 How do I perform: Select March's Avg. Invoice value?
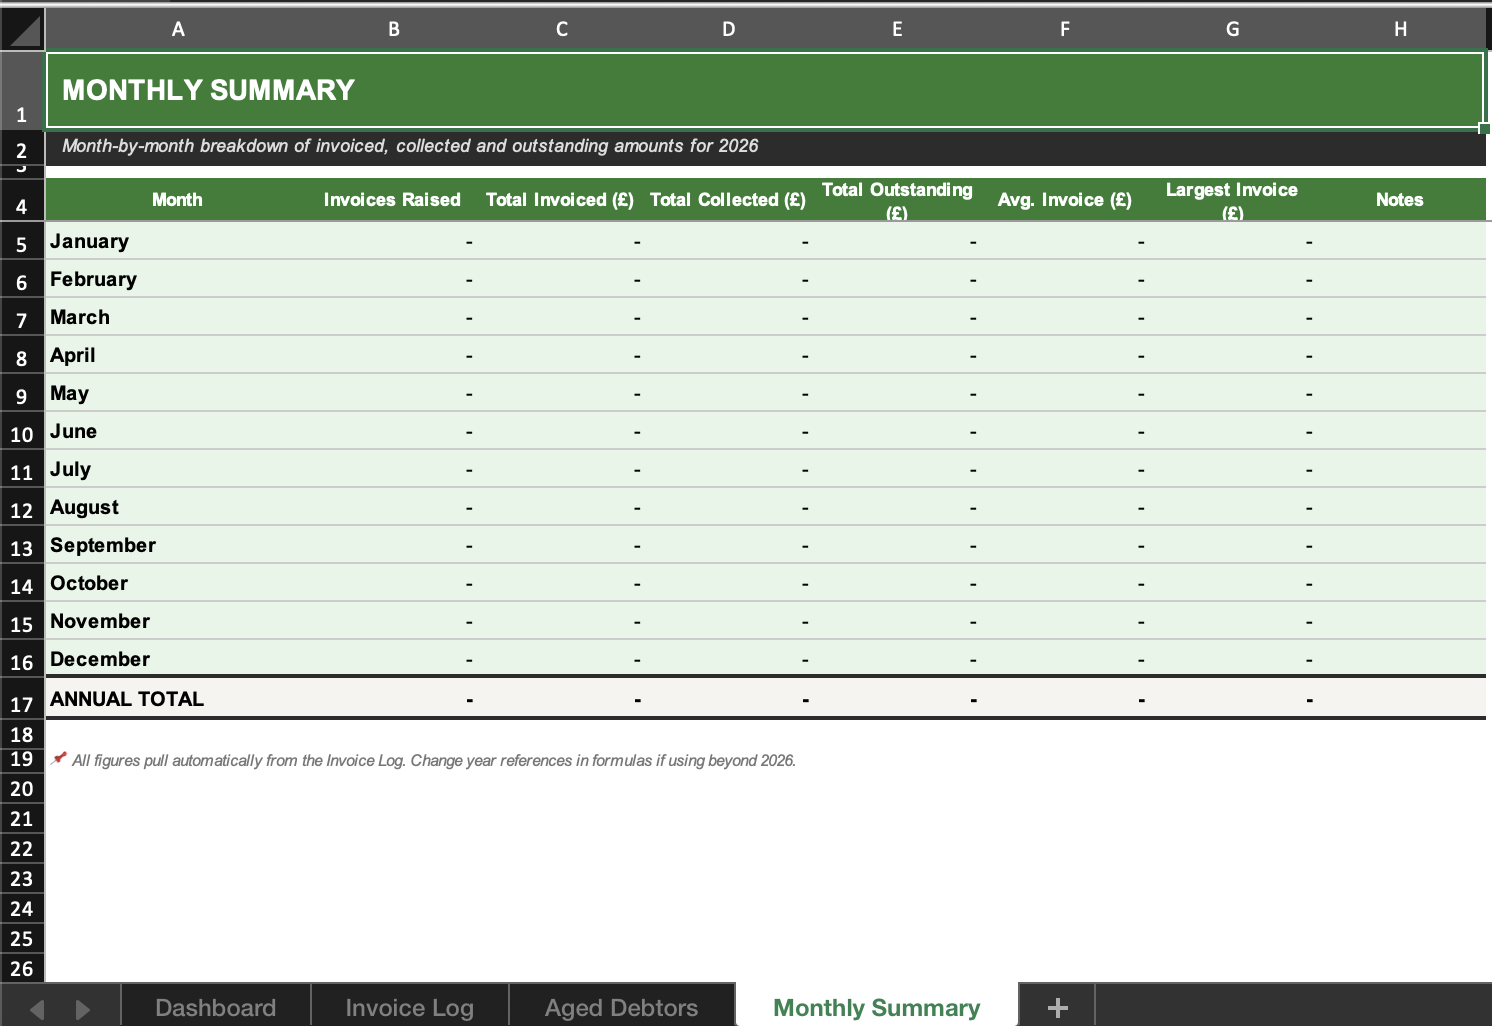point(1065,317)
